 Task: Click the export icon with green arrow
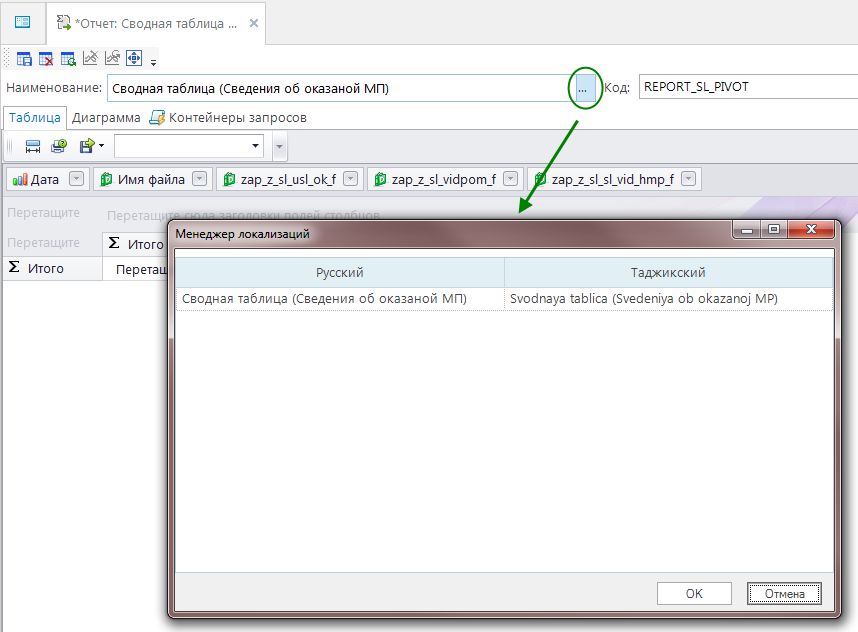click(x=87, y=146)
